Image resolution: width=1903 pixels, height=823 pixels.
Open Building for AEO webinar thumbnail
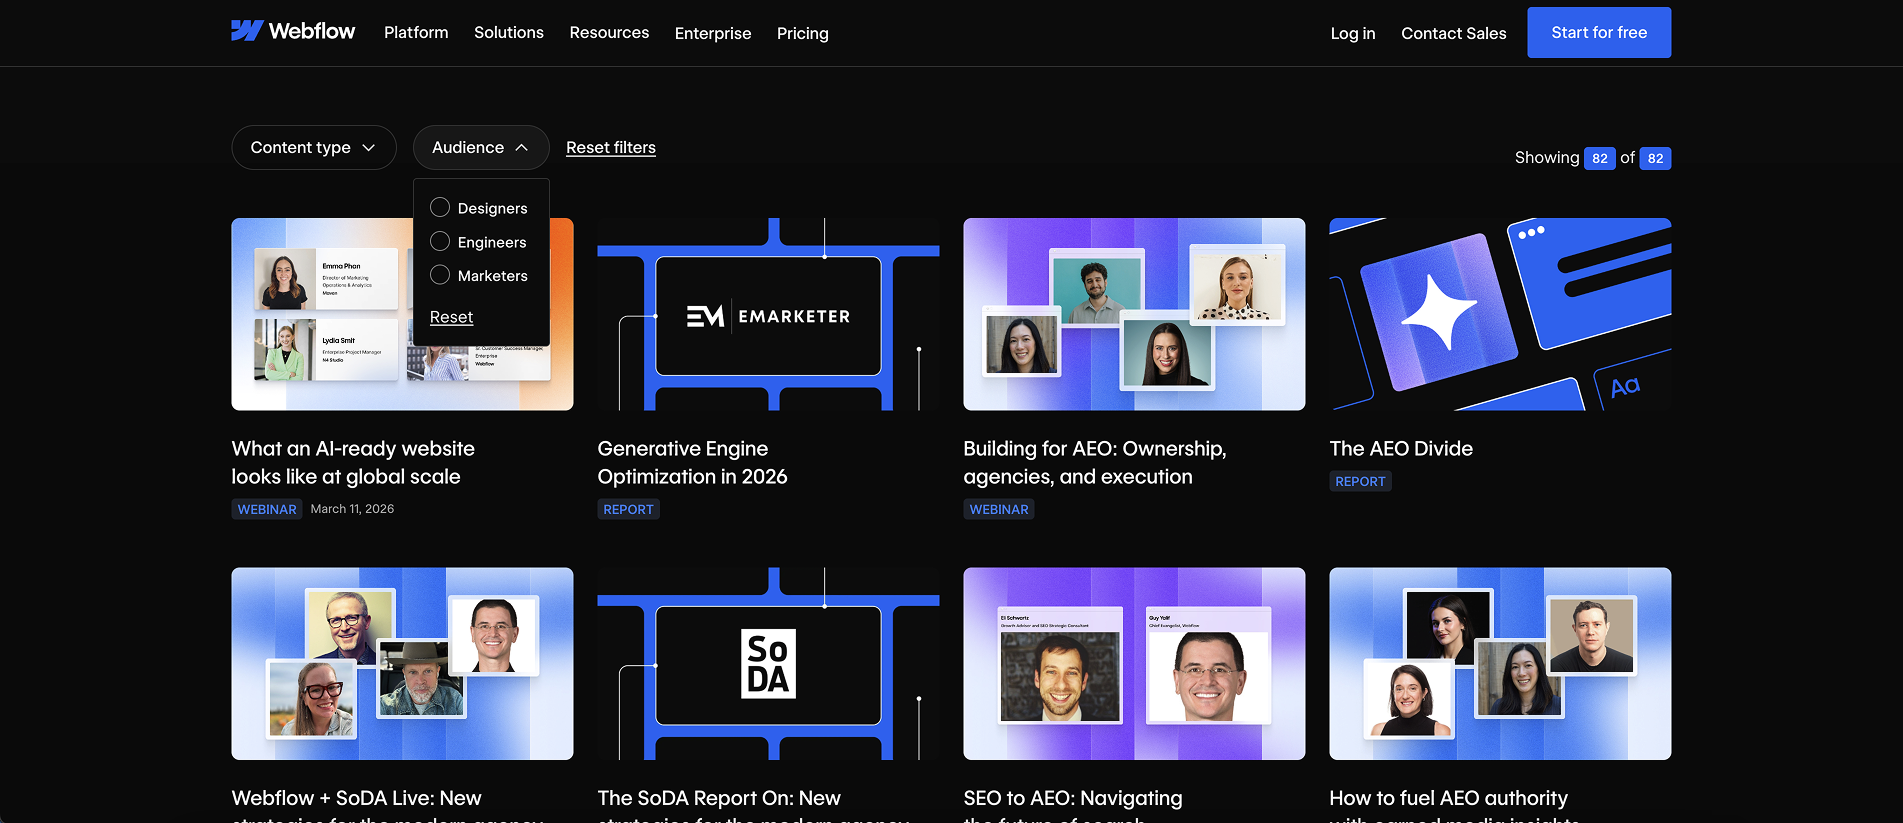(x=1134, y=314)
